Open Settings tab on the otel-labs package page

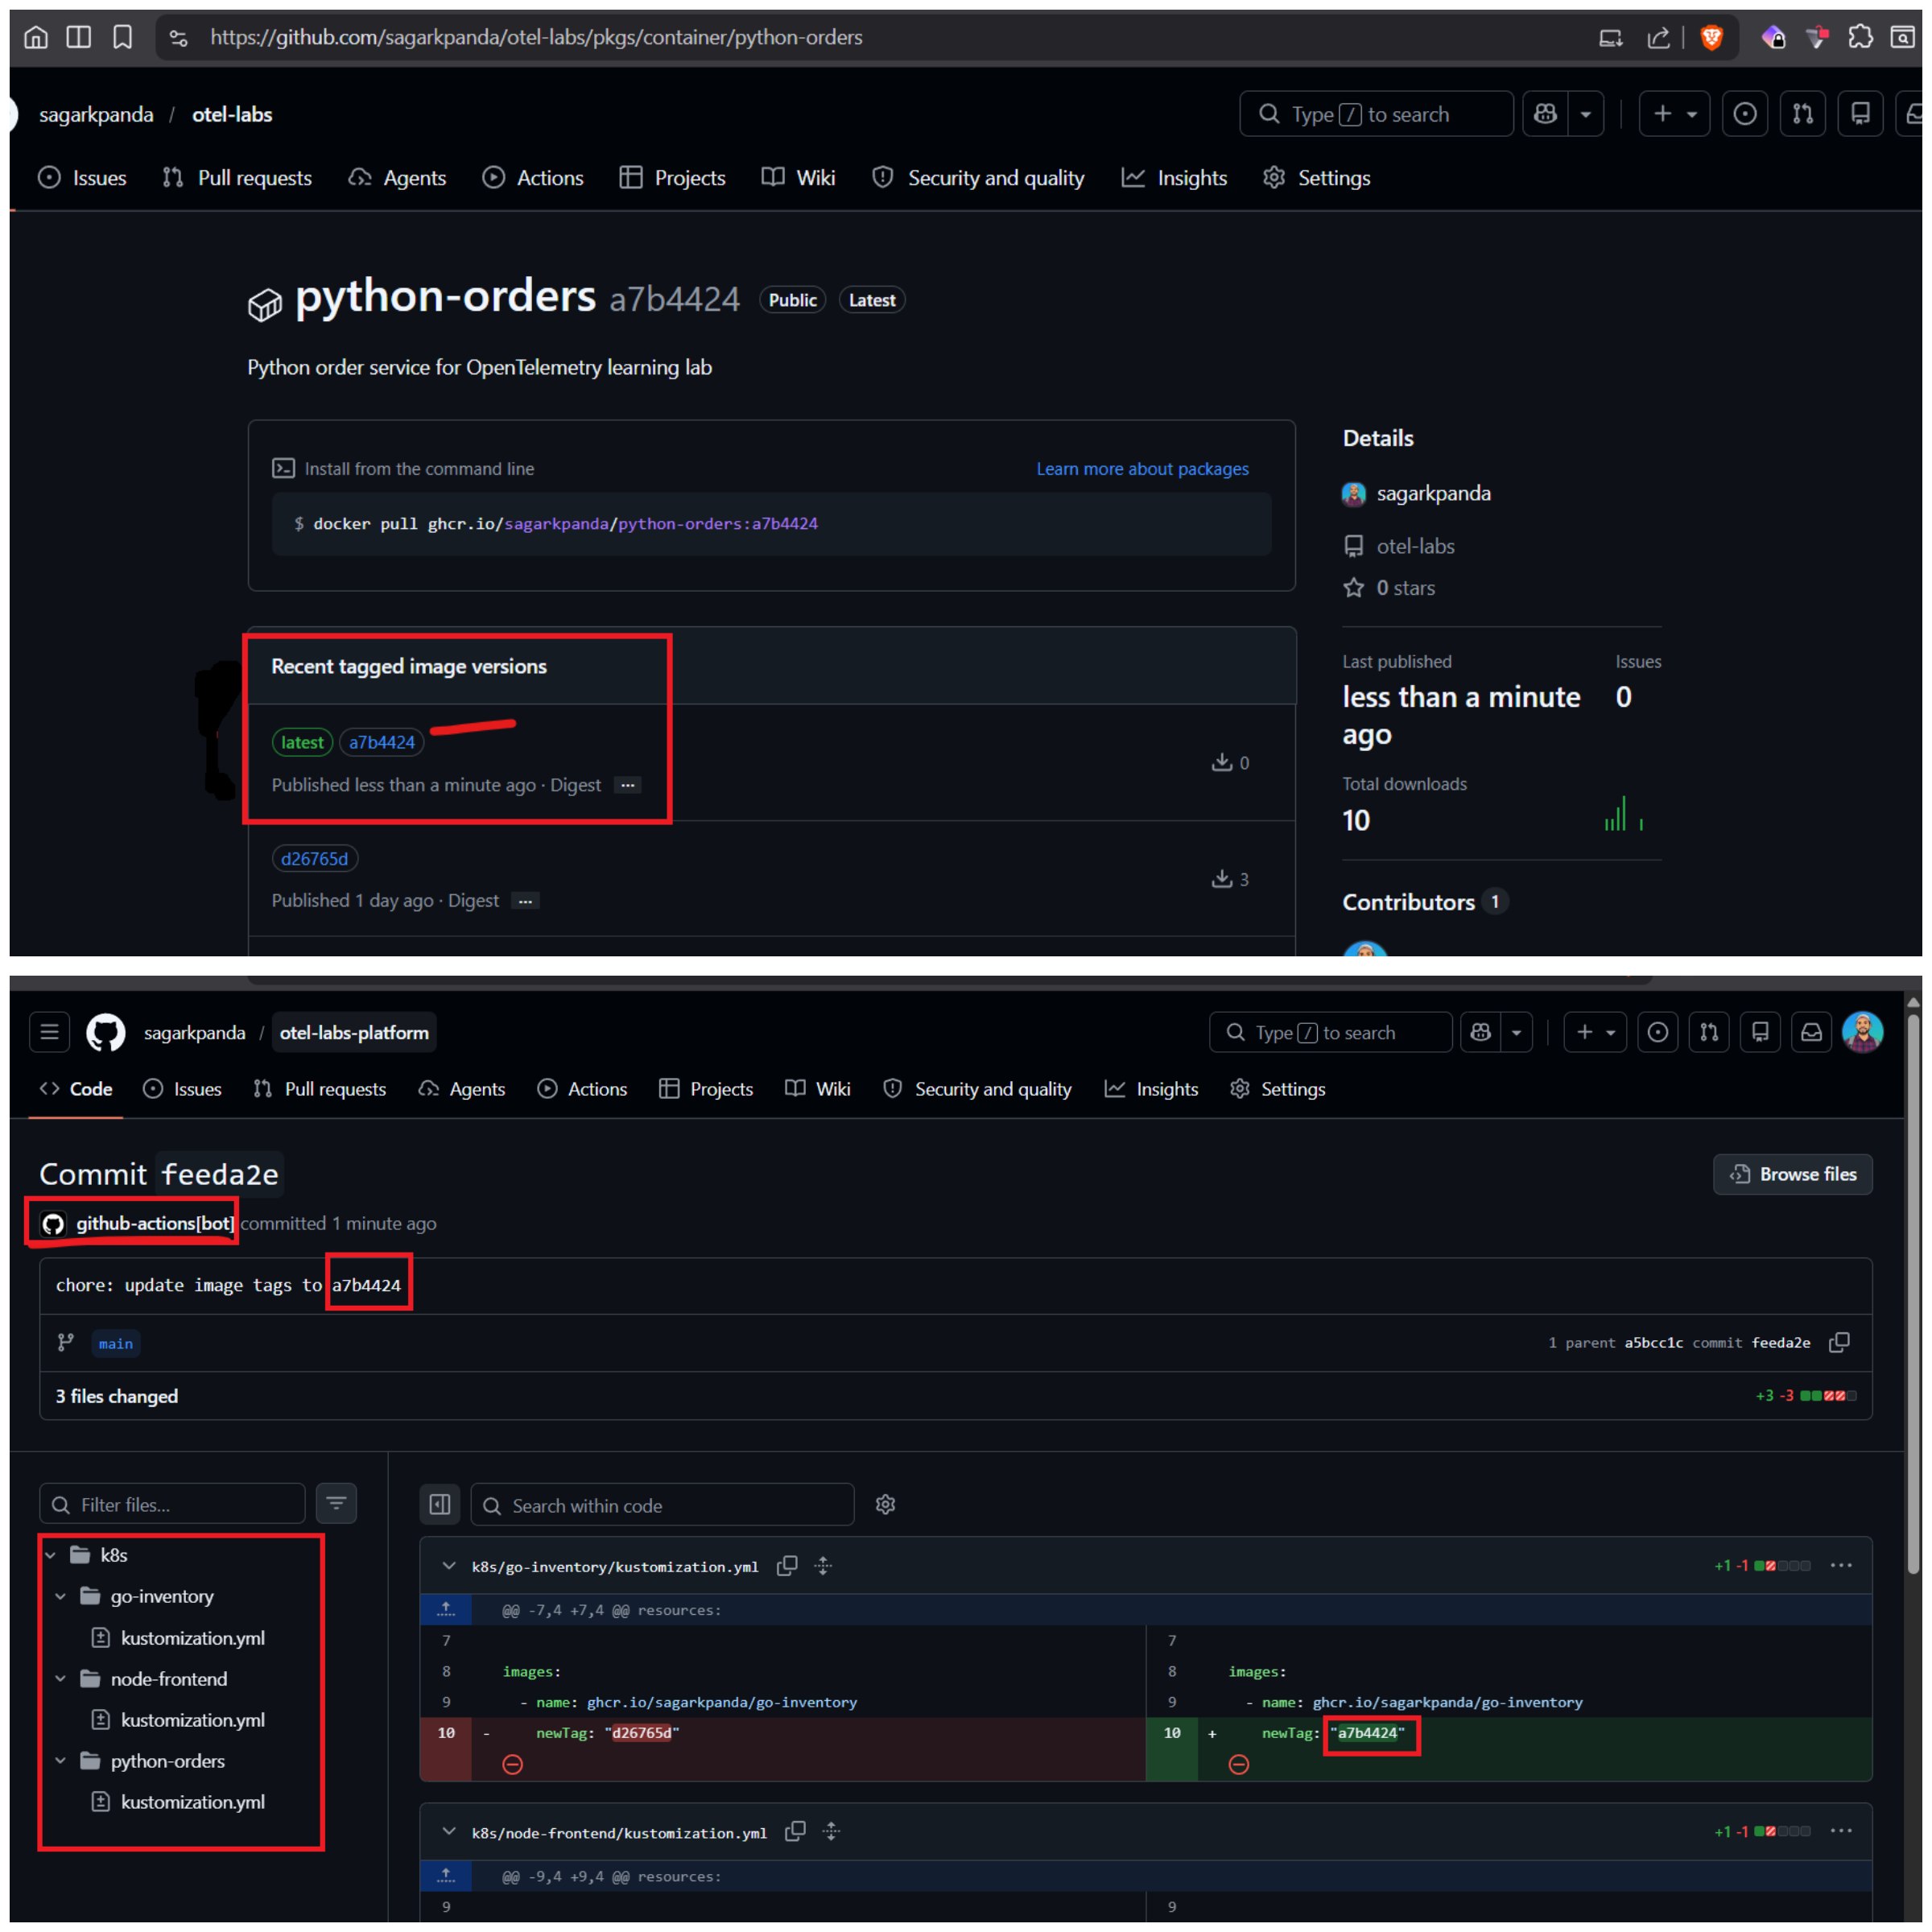point(1316,178)
